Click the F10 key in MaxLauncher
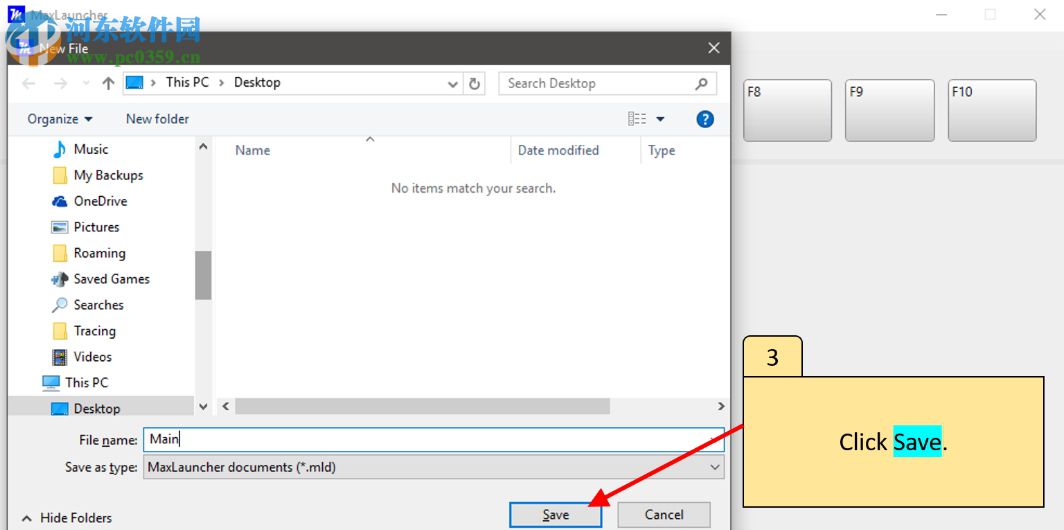This screenshot has width=1064, height=530. (992, 111)
